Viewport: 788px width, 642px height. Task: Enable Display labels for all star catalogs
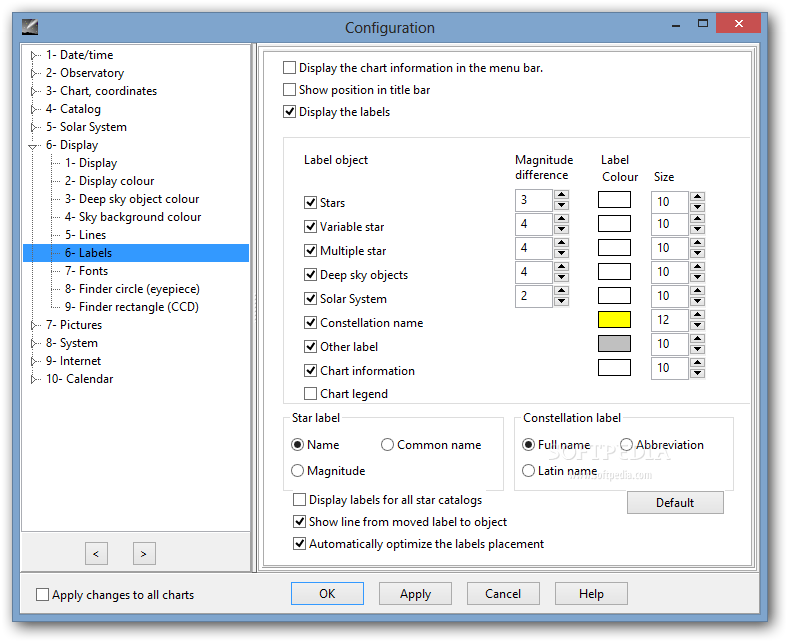300,500
